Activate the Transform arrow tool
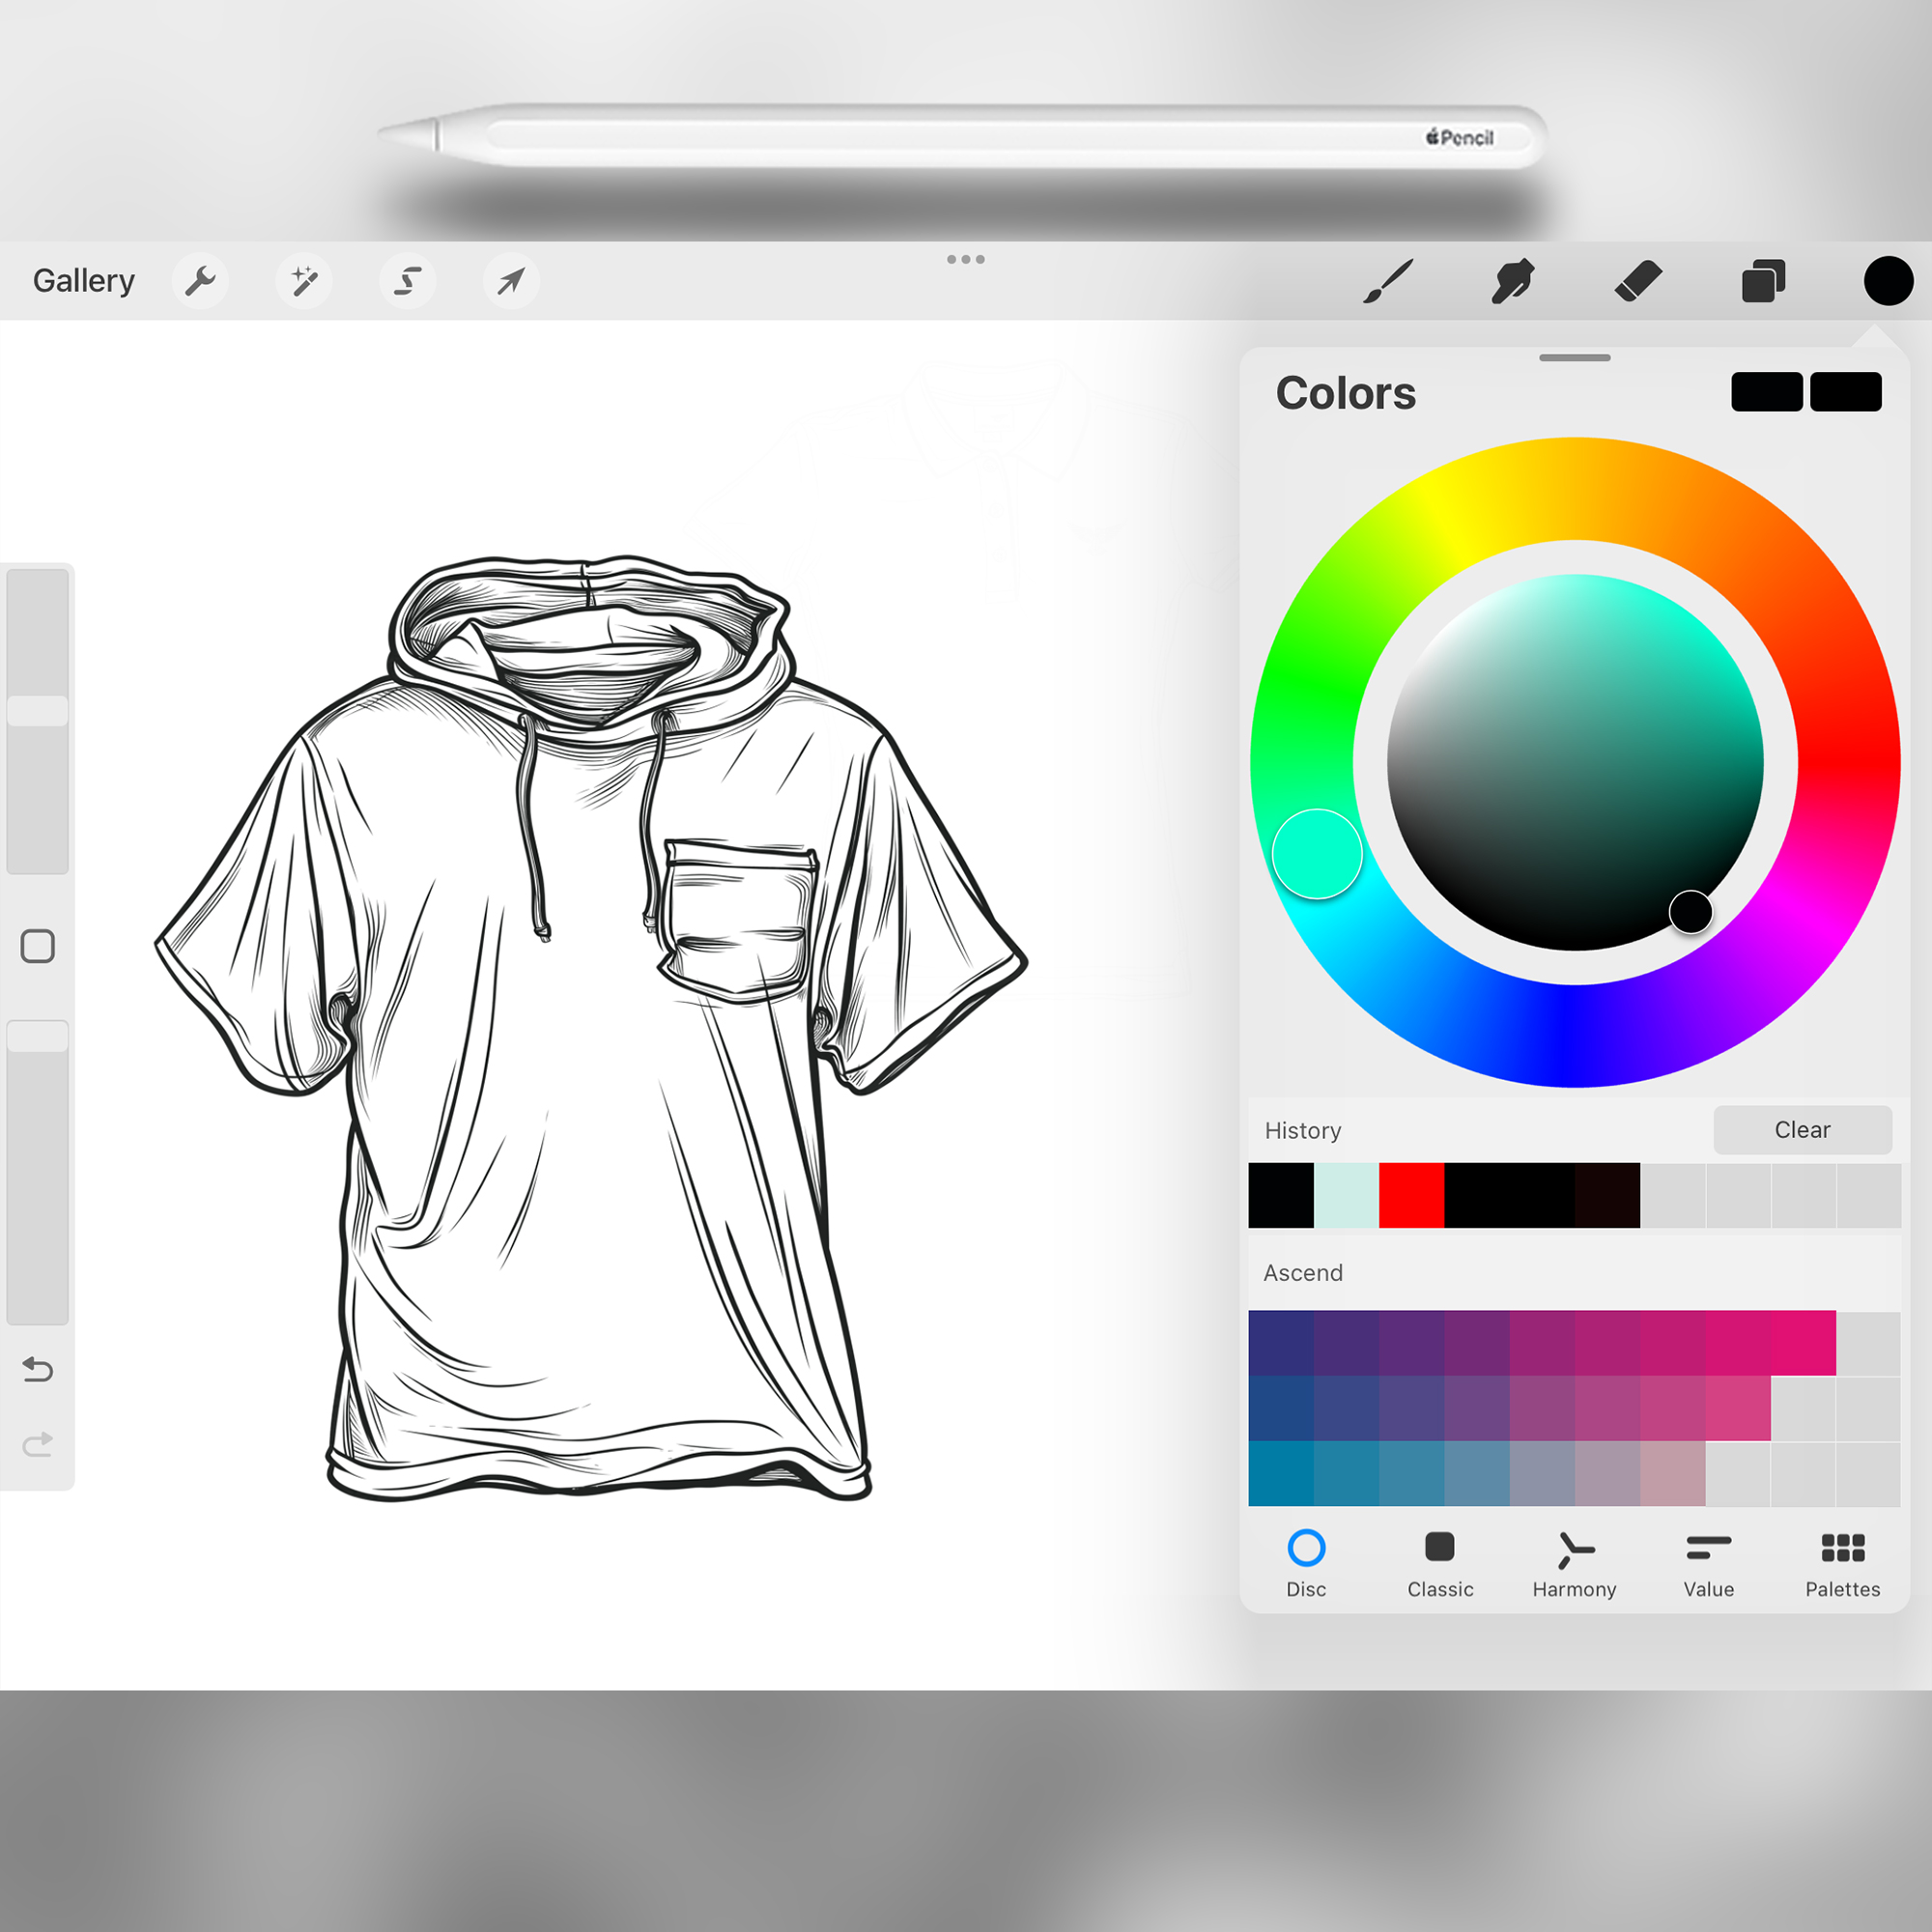The height and width of the screenshot is (1932, 1932). click(511, 281)
